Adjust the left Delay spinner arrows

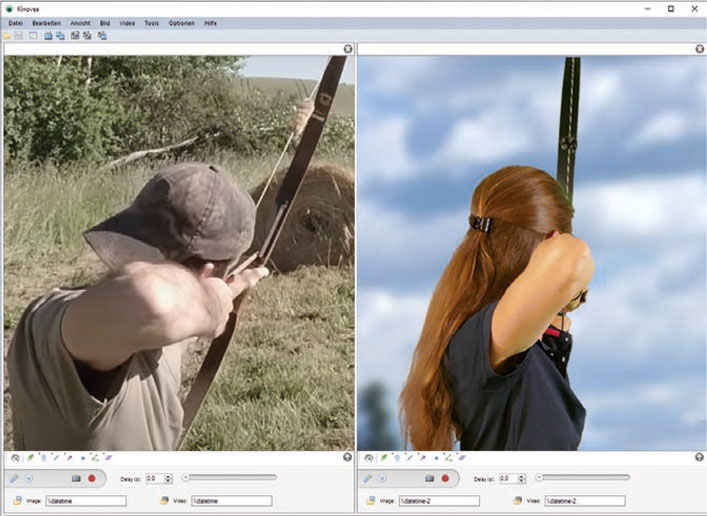coord(168,479)
